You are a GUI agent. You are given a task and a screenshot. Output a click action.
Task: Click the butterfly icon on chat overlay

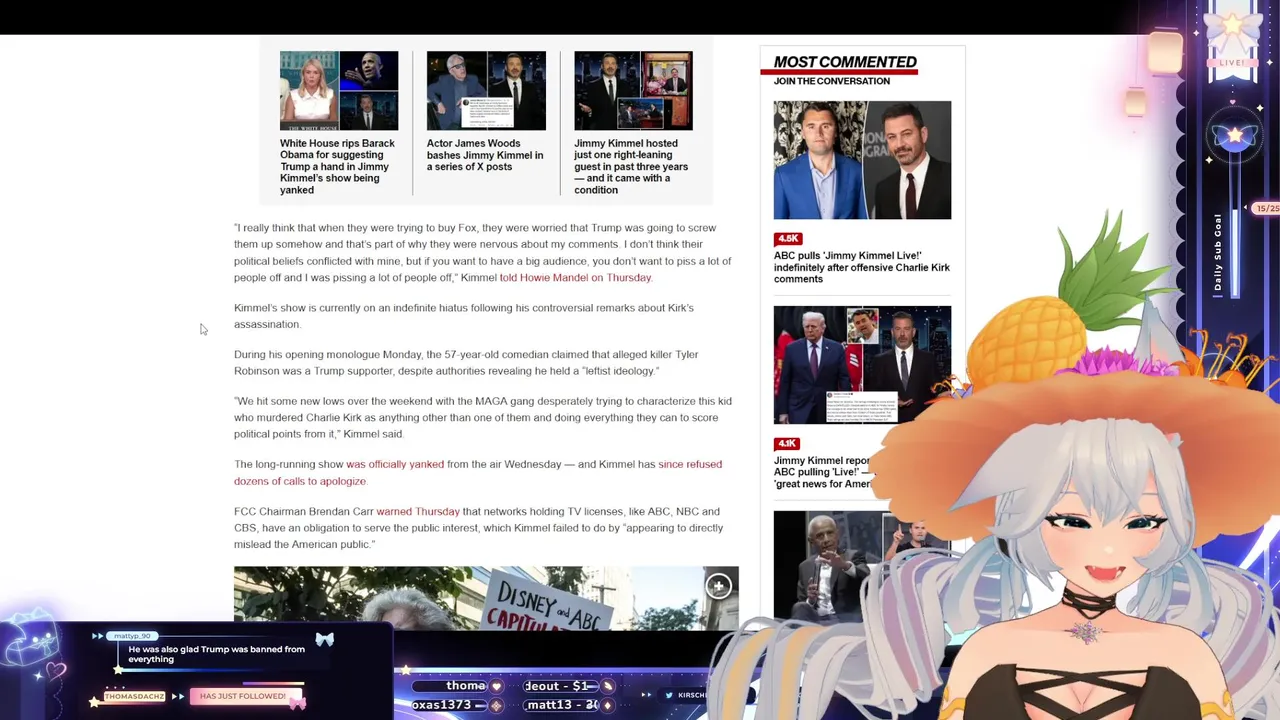pyautogui.click(x=324, y=639)
